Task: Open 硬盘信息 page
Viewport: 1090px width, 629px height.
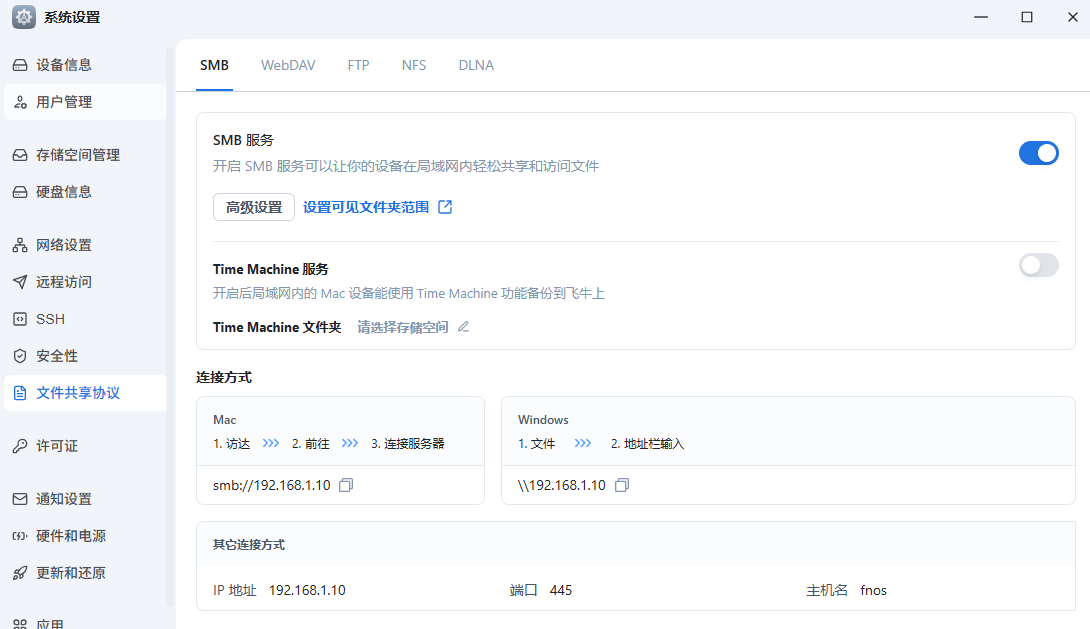Action: (64, 192)
